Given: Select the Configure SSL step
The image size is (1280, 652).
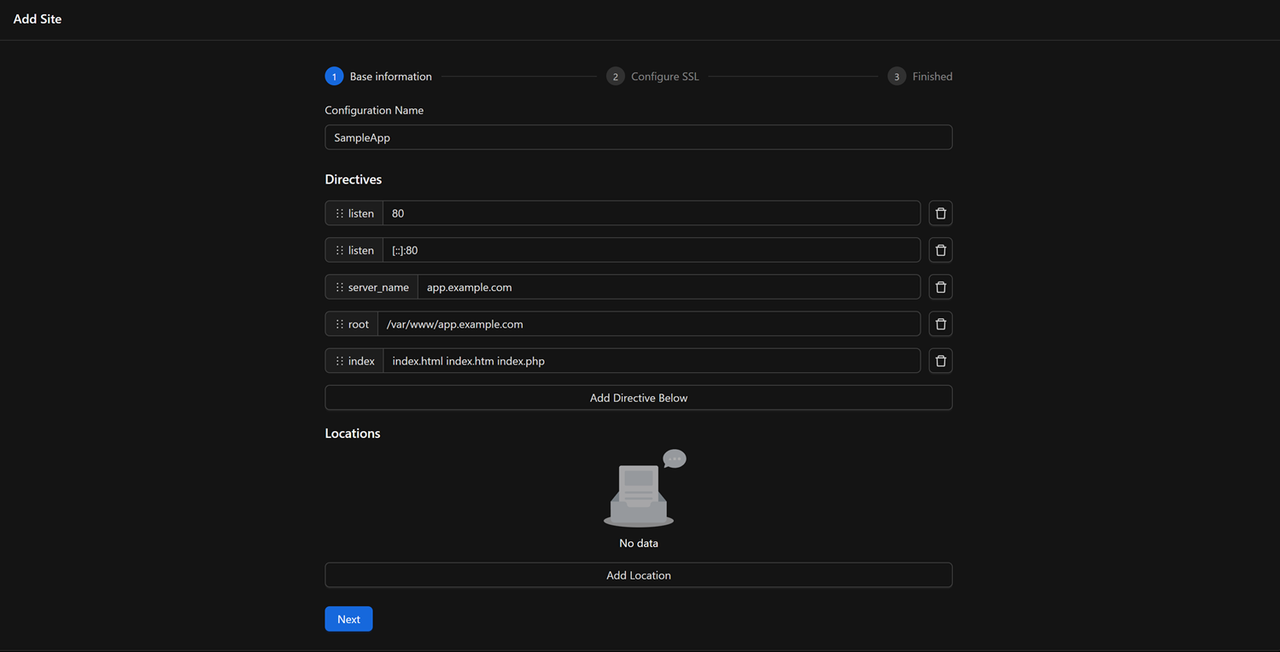Looking at the screenshot, I should coord(615,75).
